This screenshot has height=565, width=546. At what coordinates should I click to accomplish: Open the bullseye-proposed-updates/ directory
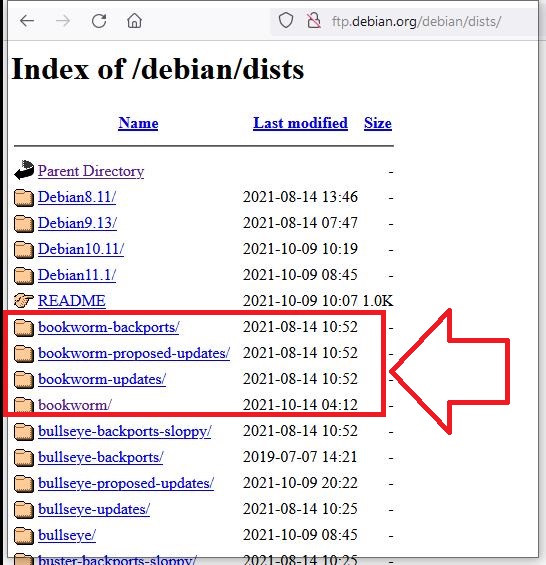(x=126, y=483)
